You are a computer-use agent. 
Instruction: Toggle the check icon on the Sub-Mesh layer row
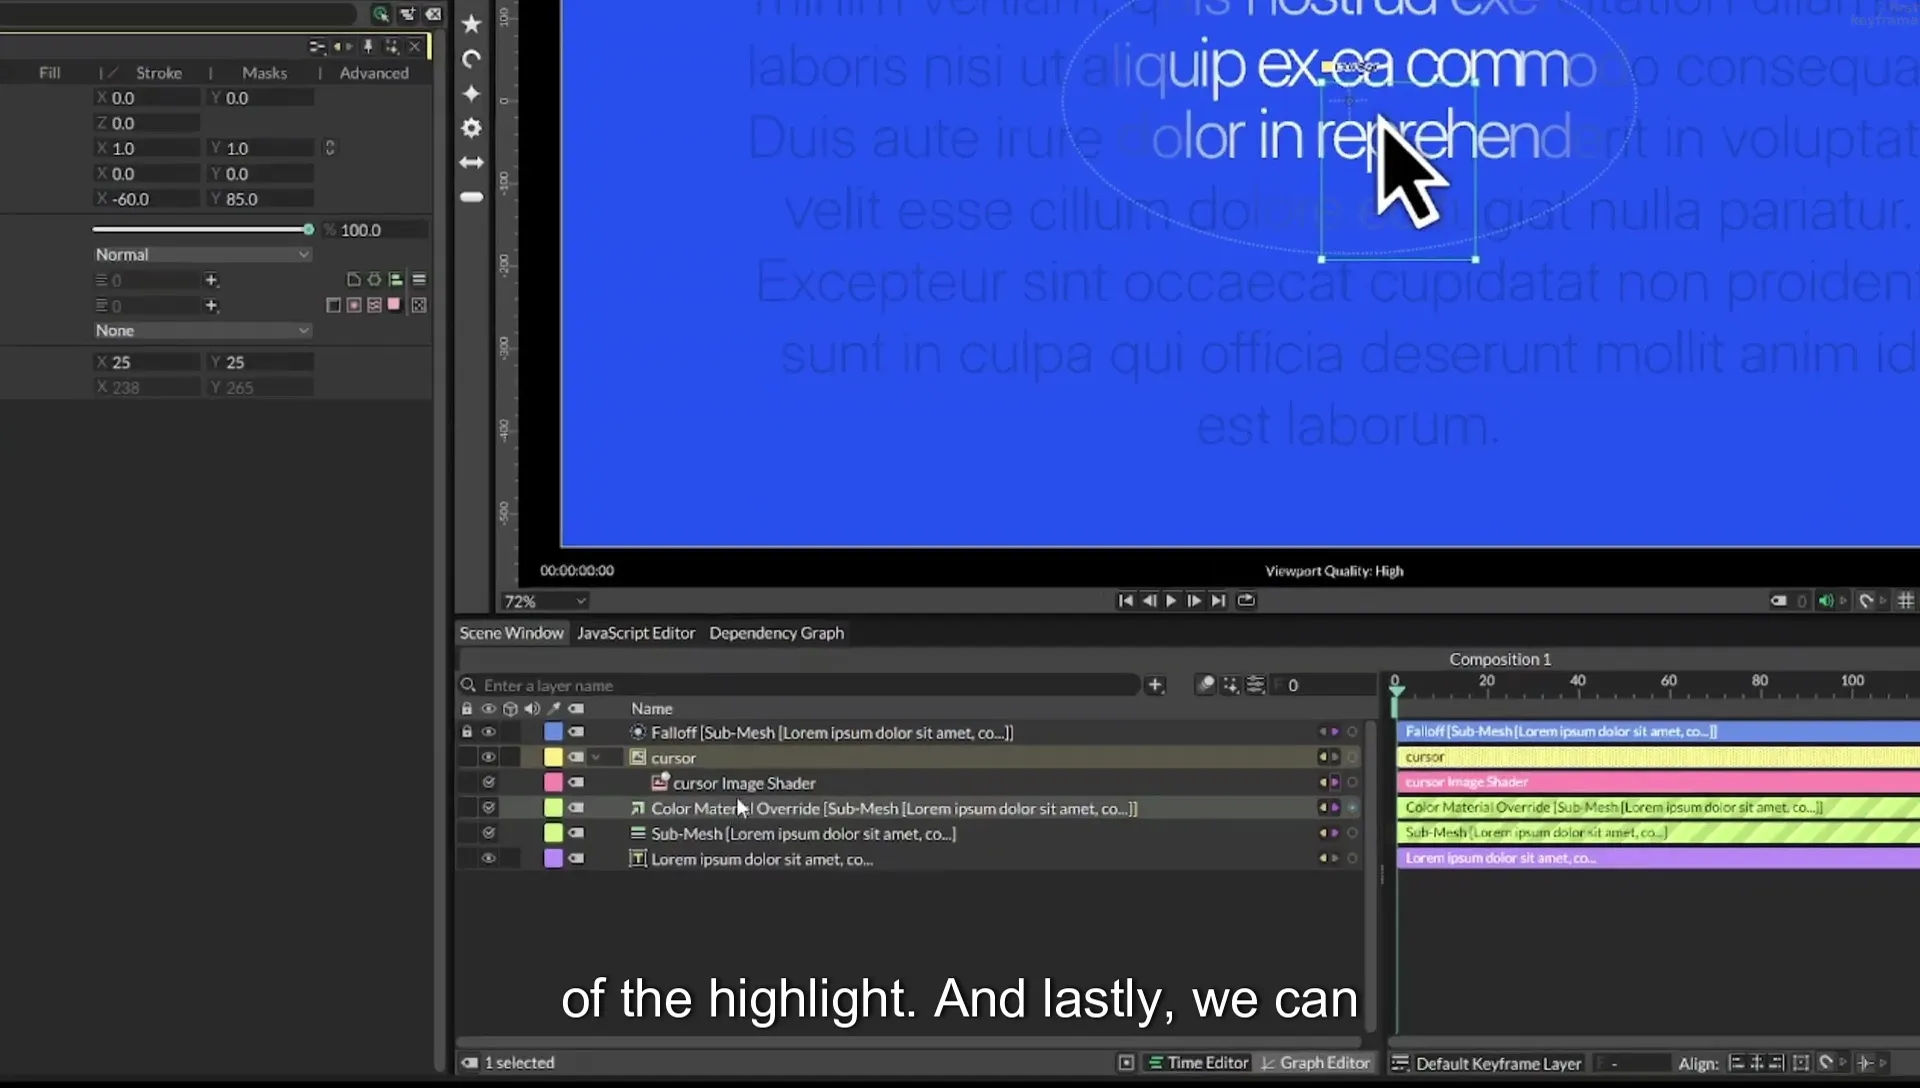tap(488, 833)
